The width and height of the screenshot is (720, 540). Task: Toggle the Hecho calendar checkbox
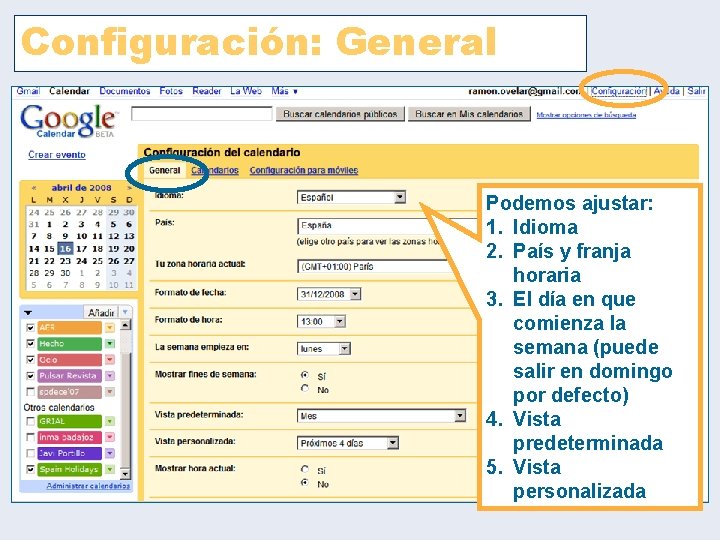click(x=30, y=343)
